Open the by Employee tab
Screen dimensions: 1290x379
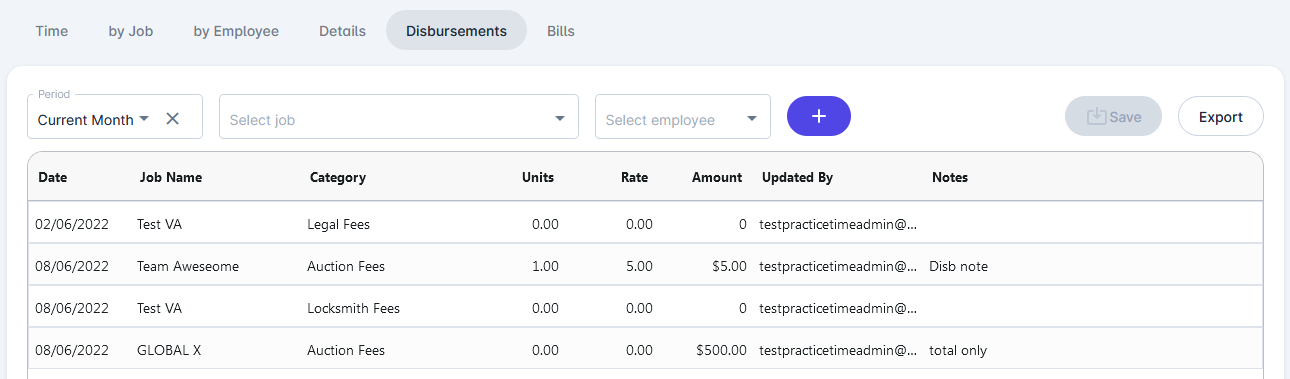[236, 31]
